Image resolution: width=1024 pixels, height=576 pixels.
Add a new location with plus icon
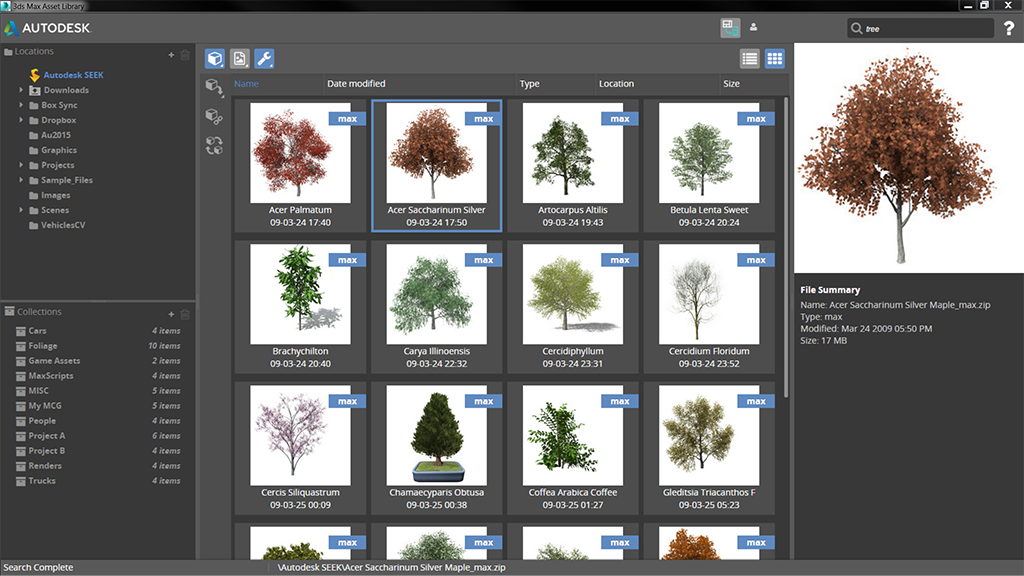pos(171,54)
